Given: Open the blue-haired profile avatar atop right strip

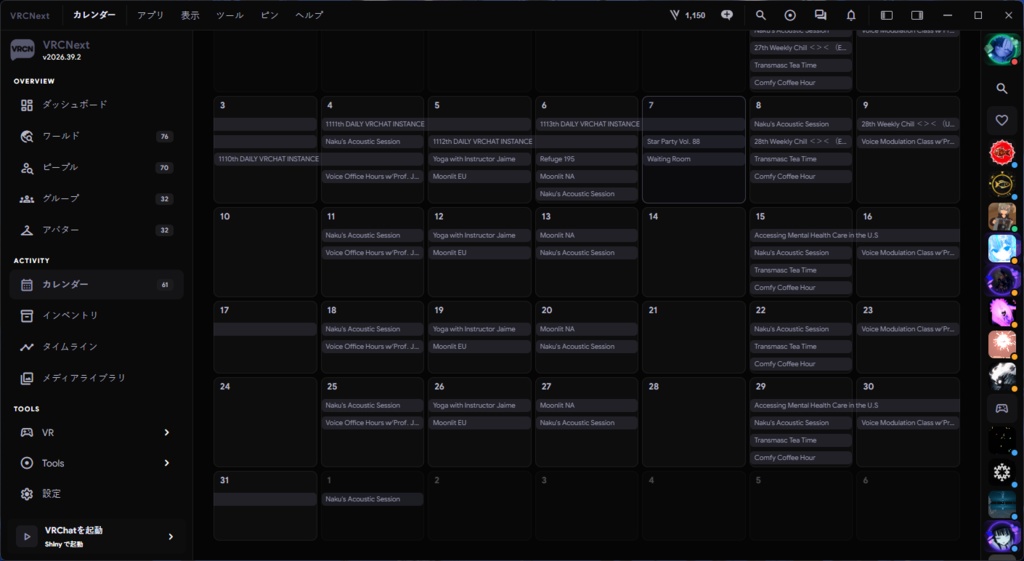Looking at the screenshot, I should (1002, 50).
